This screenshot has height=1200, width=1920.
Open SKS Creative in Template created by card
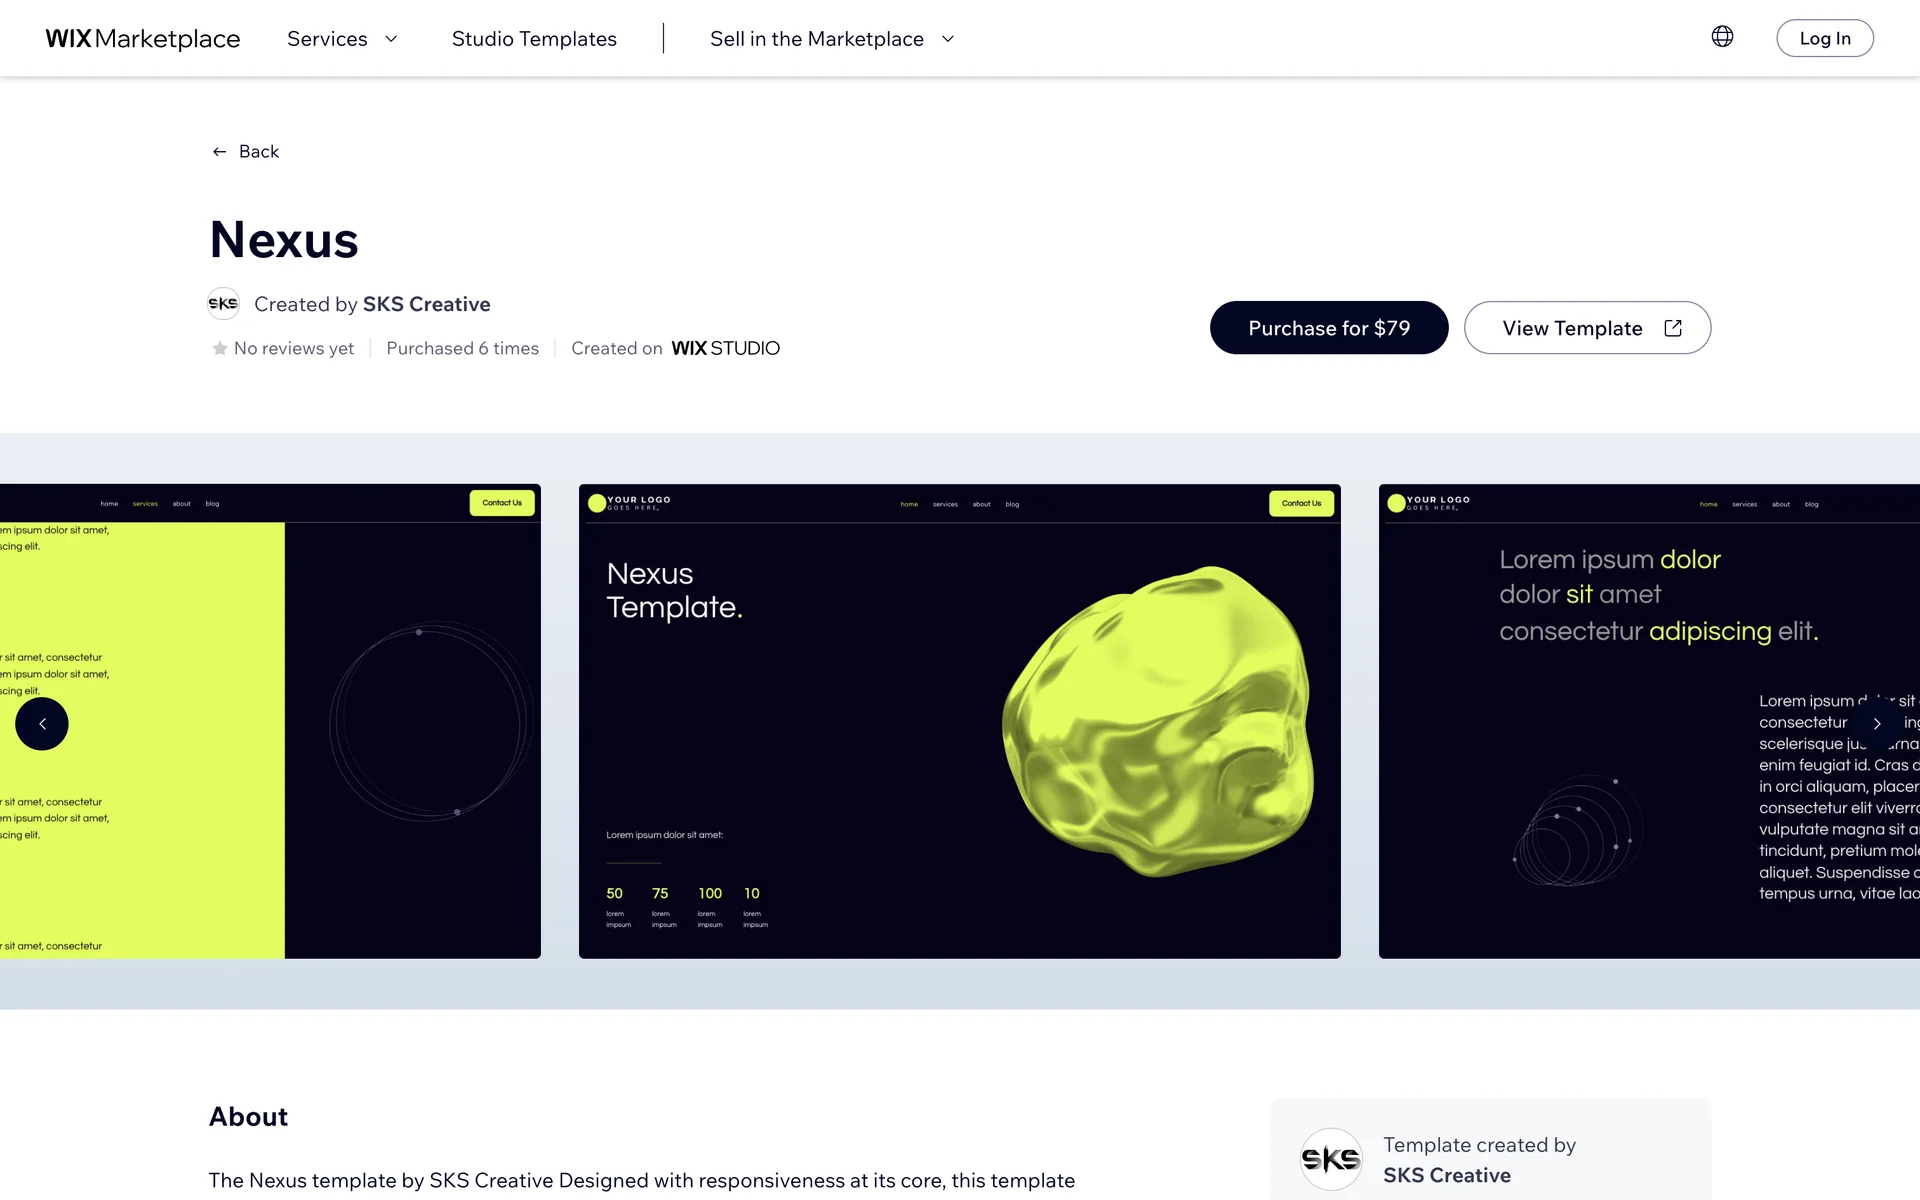[1446, 1175]
